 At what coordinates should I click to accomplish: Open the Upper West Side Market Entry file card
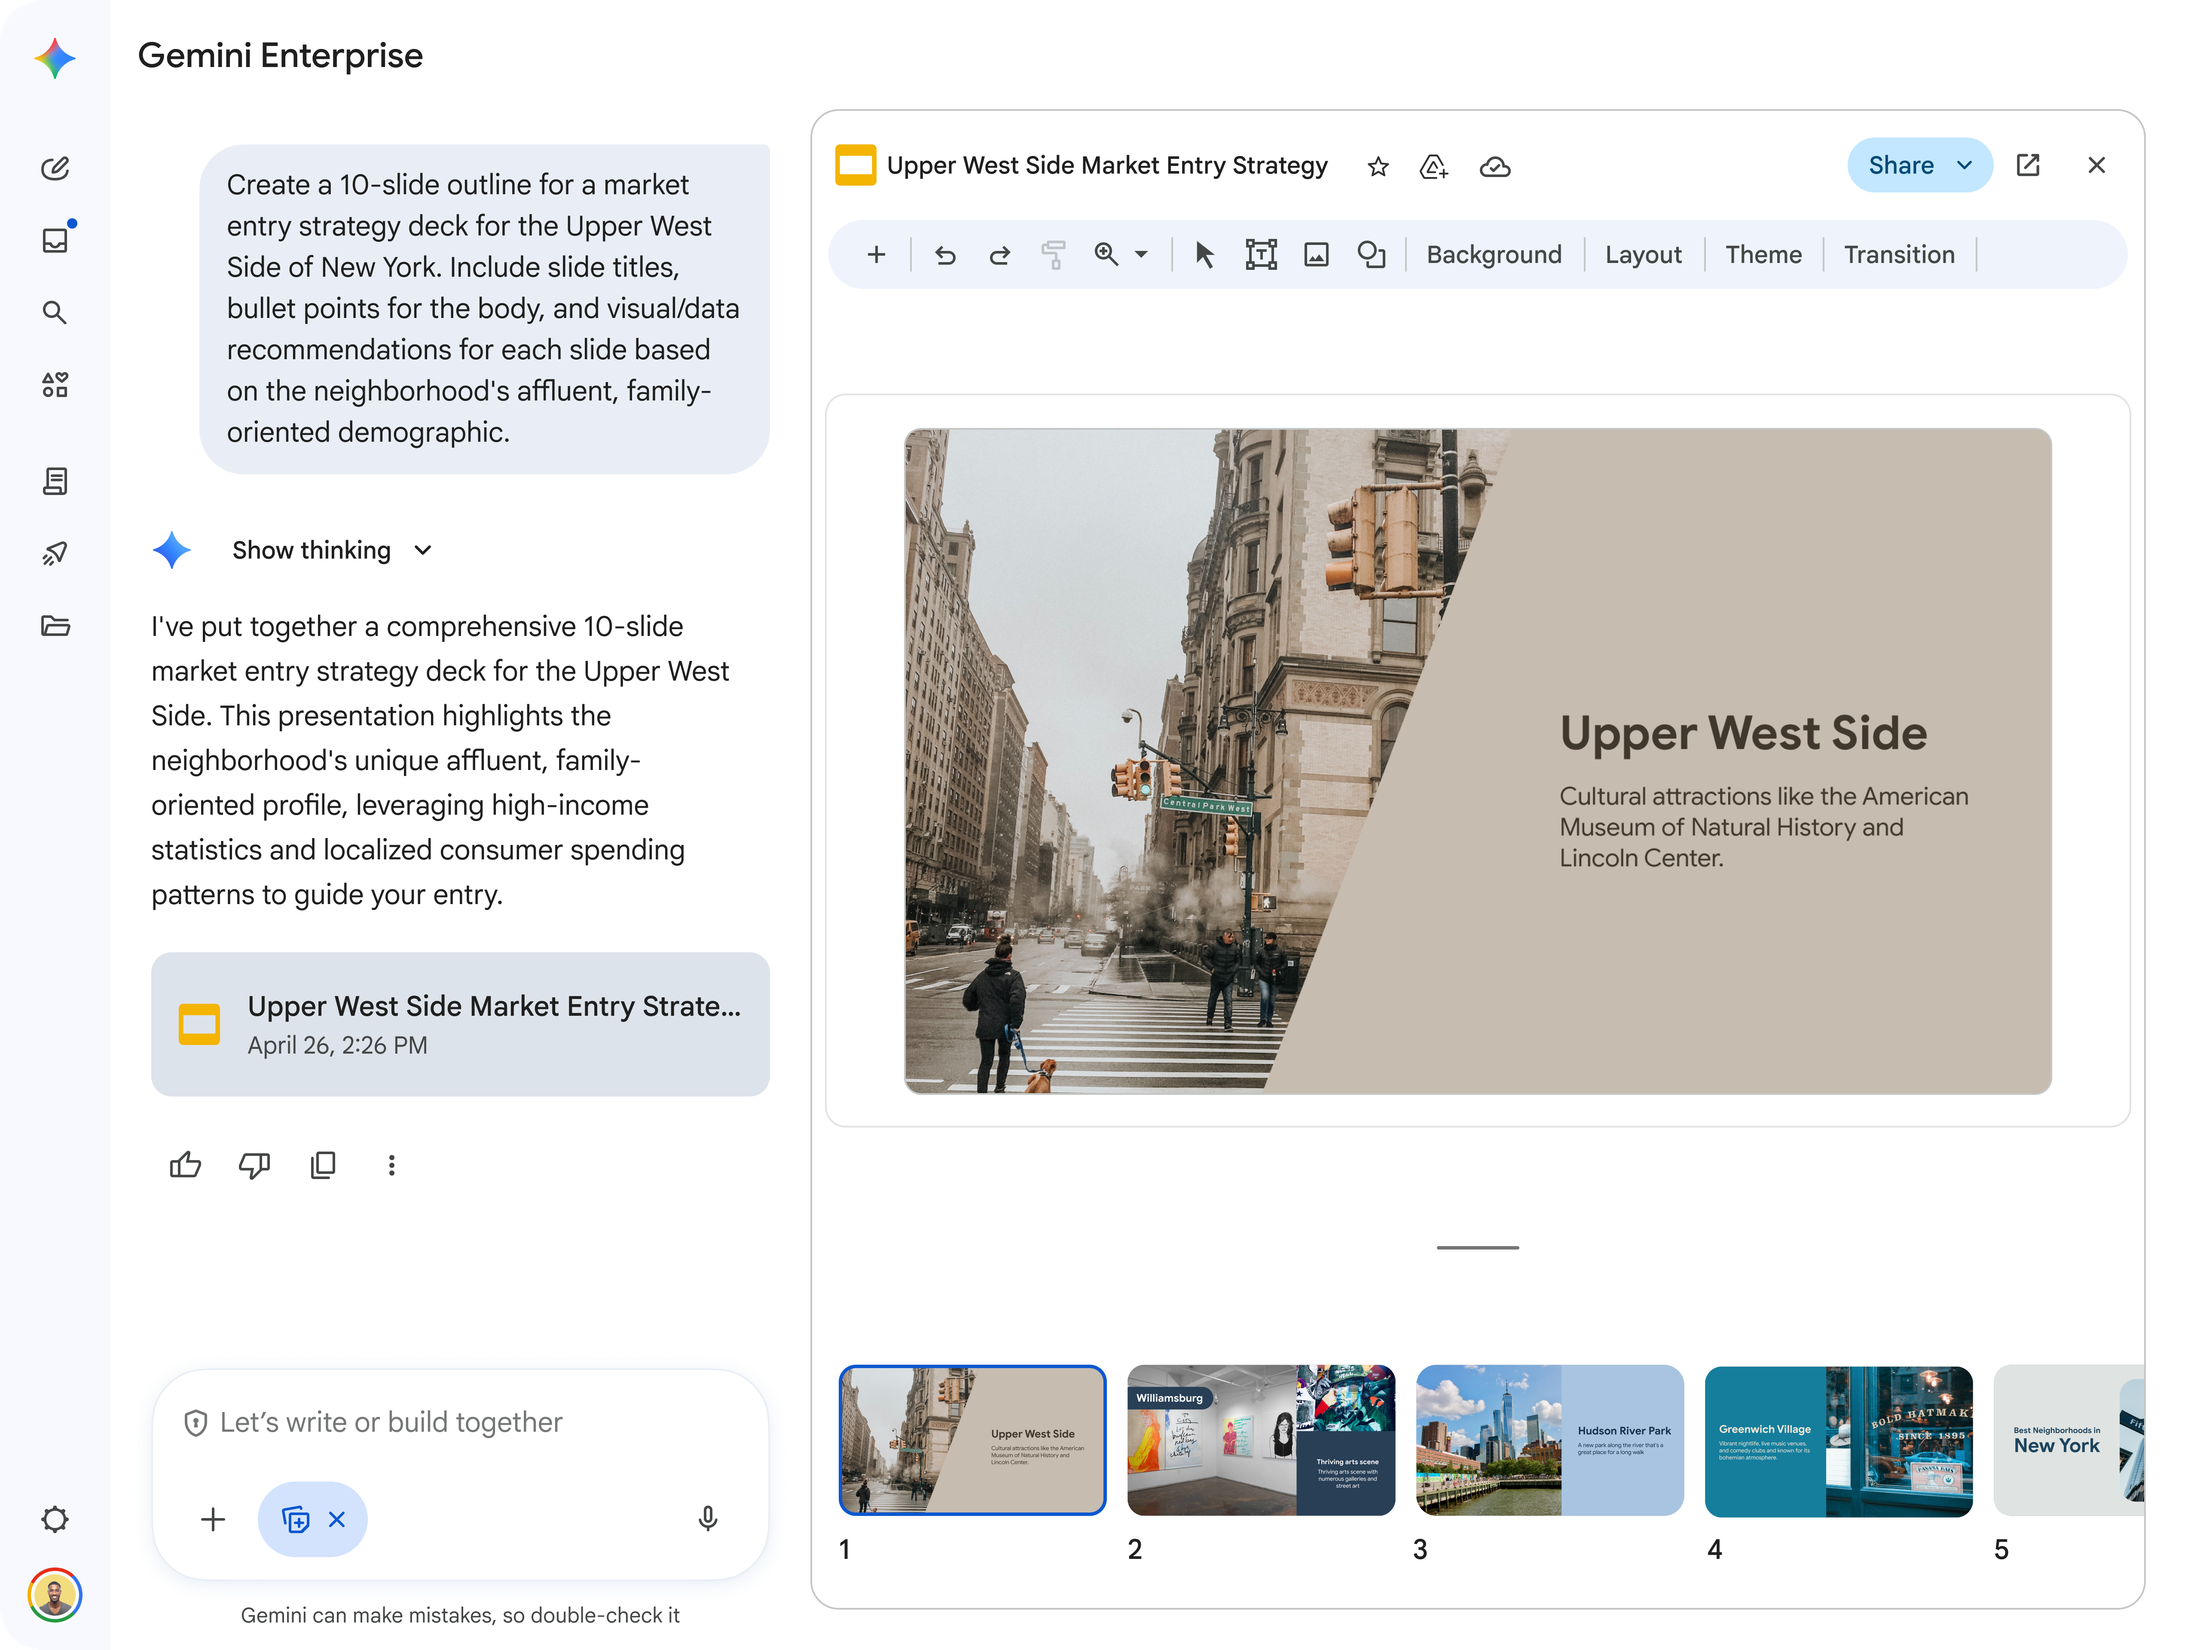click(x=460, y=1023)
